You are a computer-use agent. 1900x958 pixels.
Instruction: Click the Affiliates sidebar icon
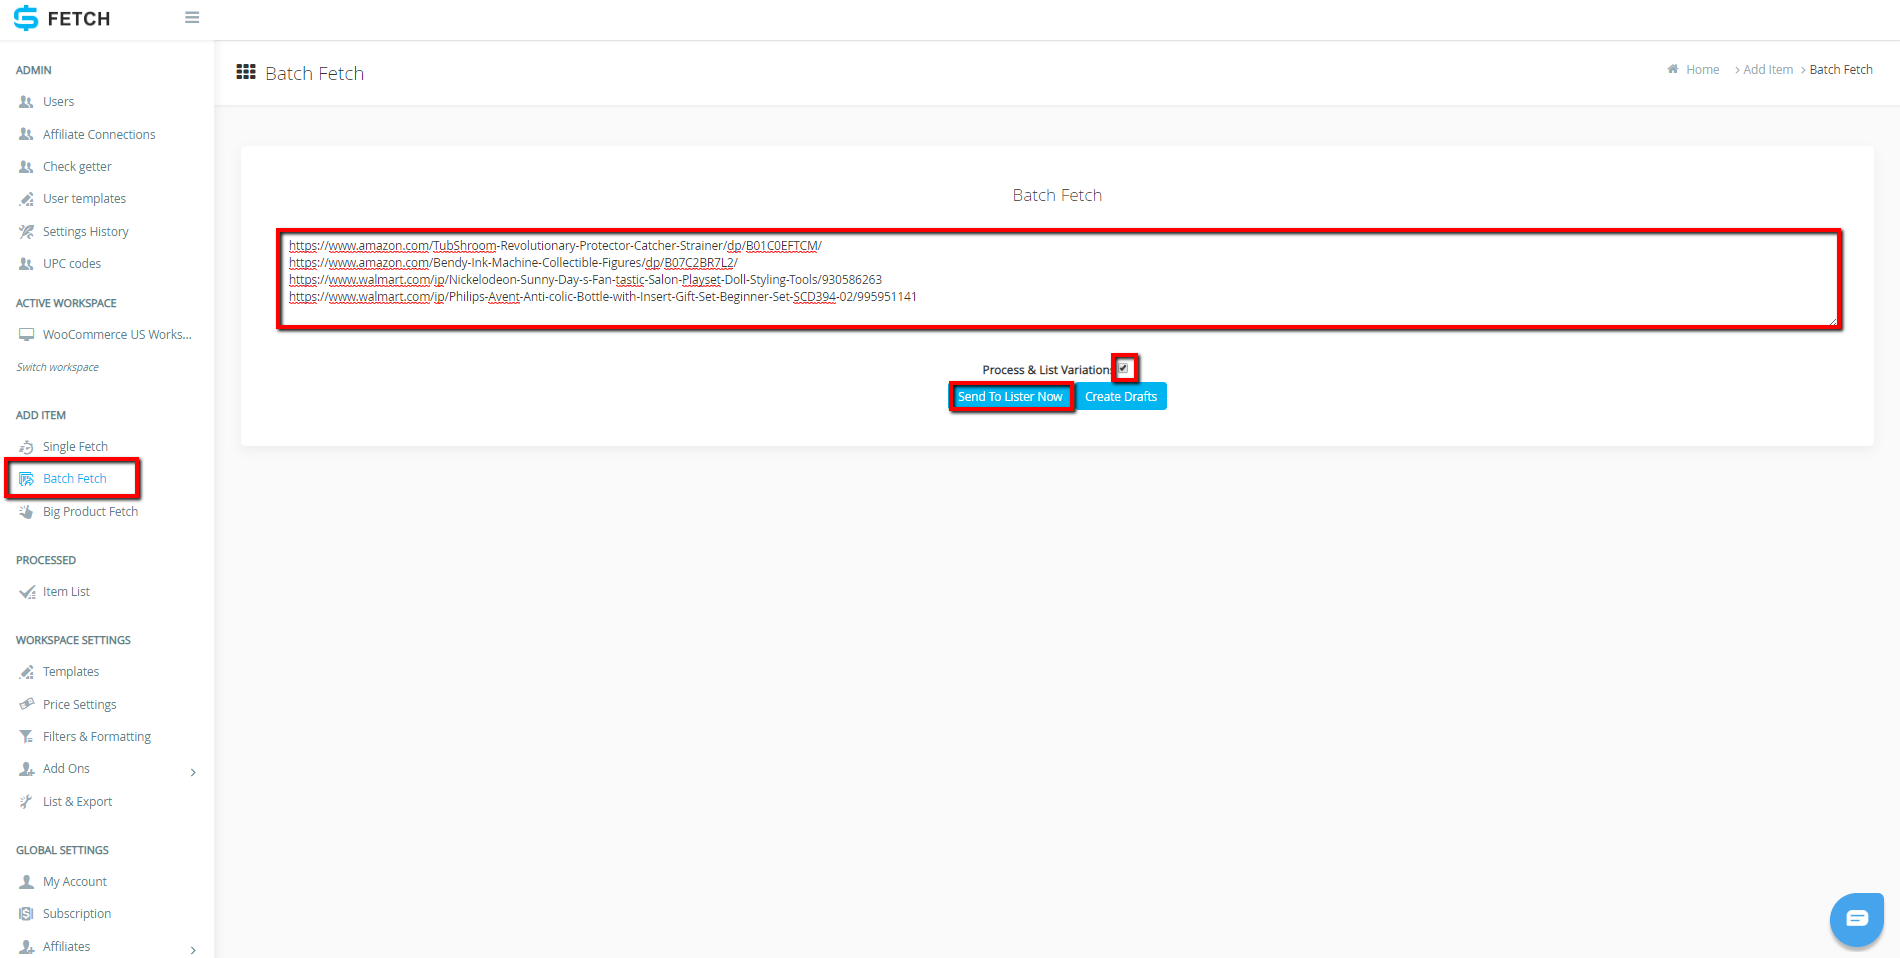(x=26, y=947)
